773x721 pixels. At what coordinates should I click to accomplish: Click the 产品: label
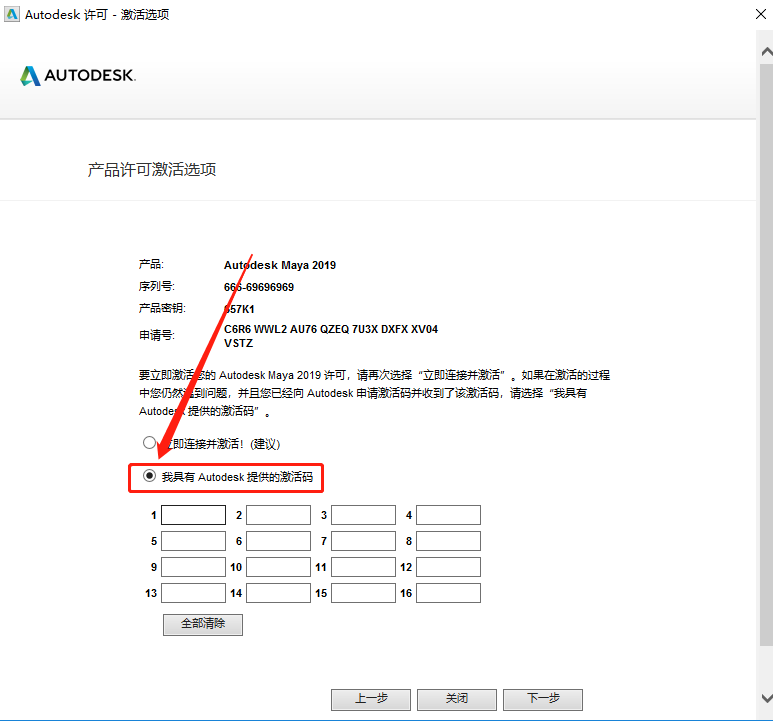click(151, 264)
